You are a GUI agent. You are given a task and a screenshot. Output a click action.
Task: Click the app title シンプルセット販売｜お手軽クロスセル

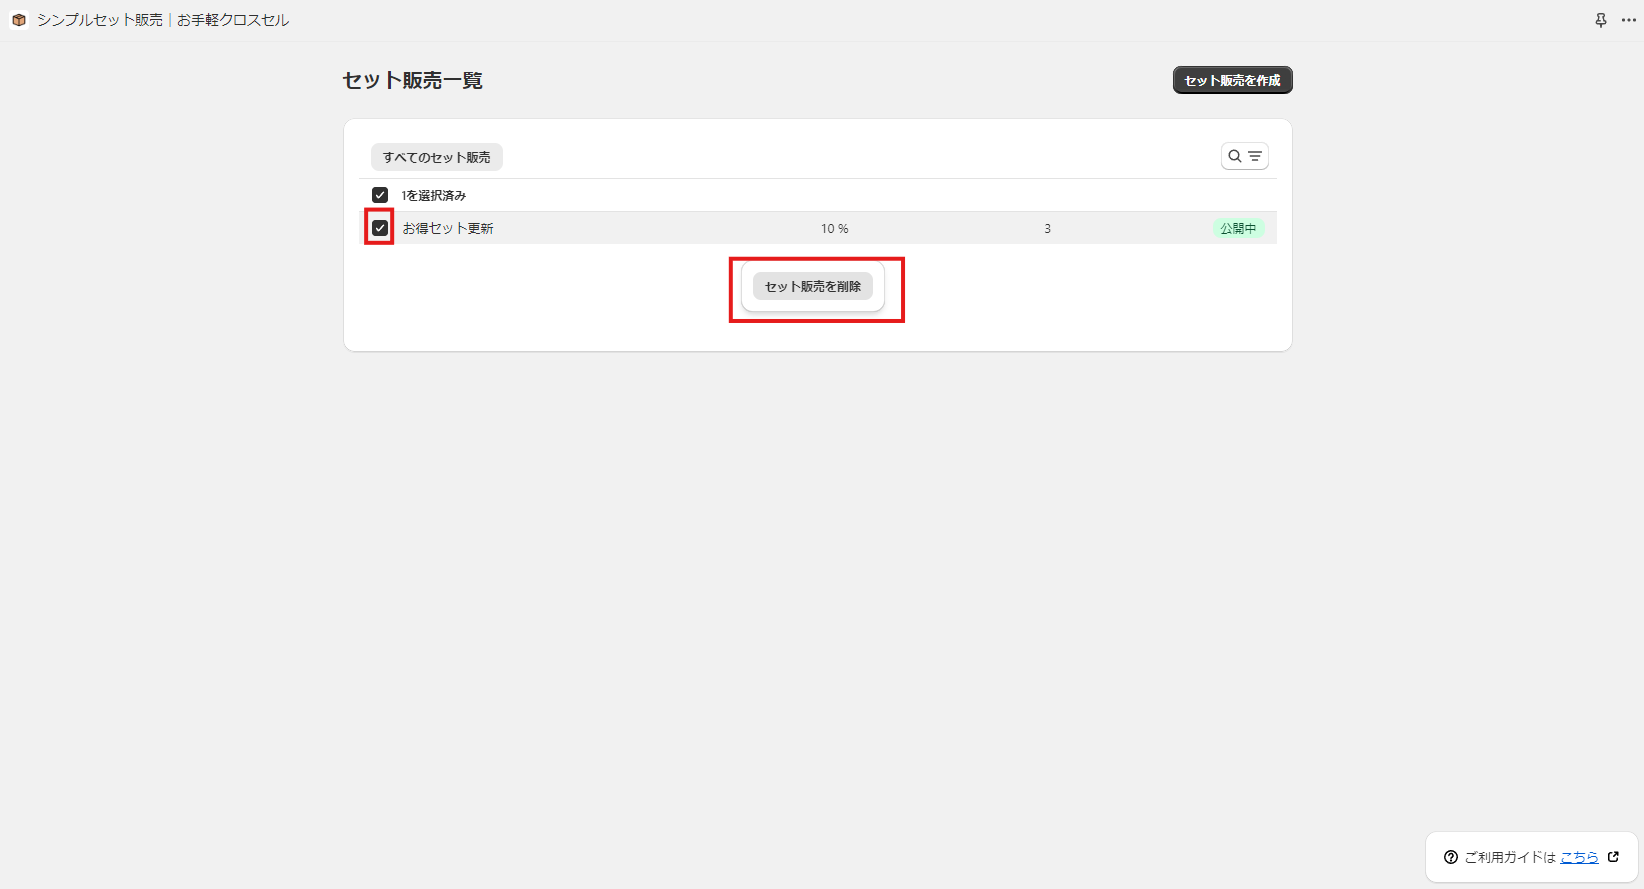163,20
